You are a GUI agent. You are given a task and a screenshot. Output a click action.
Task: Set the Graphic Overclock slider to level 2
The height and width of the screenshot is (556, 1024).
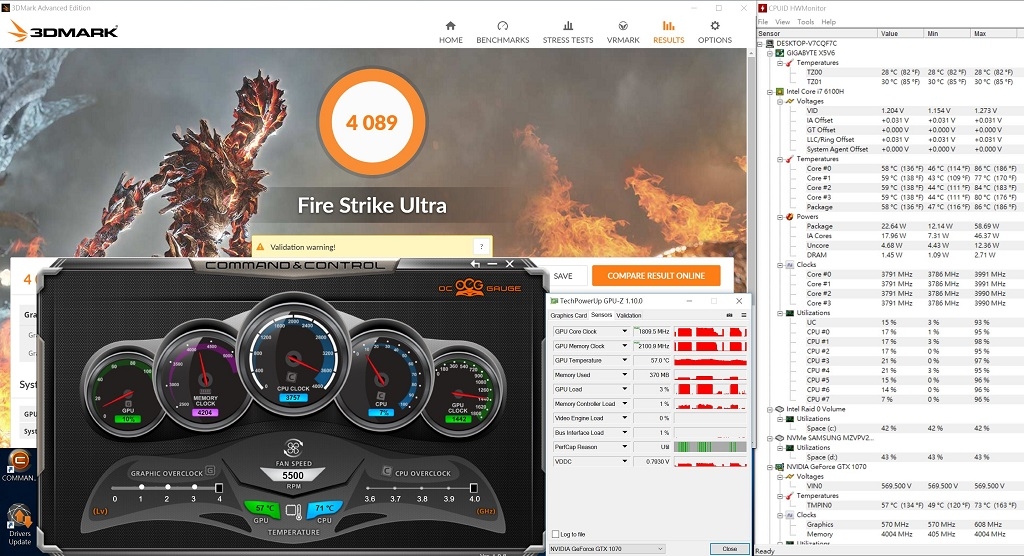[x=168, y=487]
